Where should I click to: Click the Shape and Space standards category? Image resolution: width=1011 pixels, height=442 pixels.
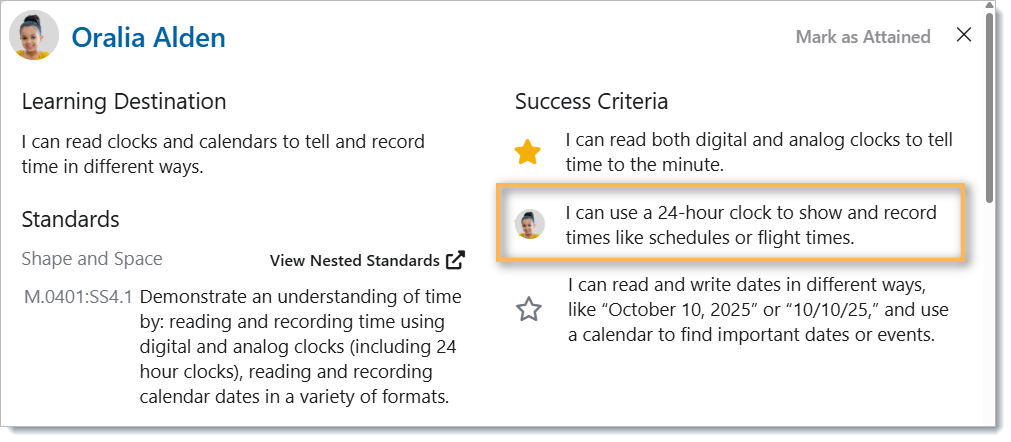[x=92, y=259]
